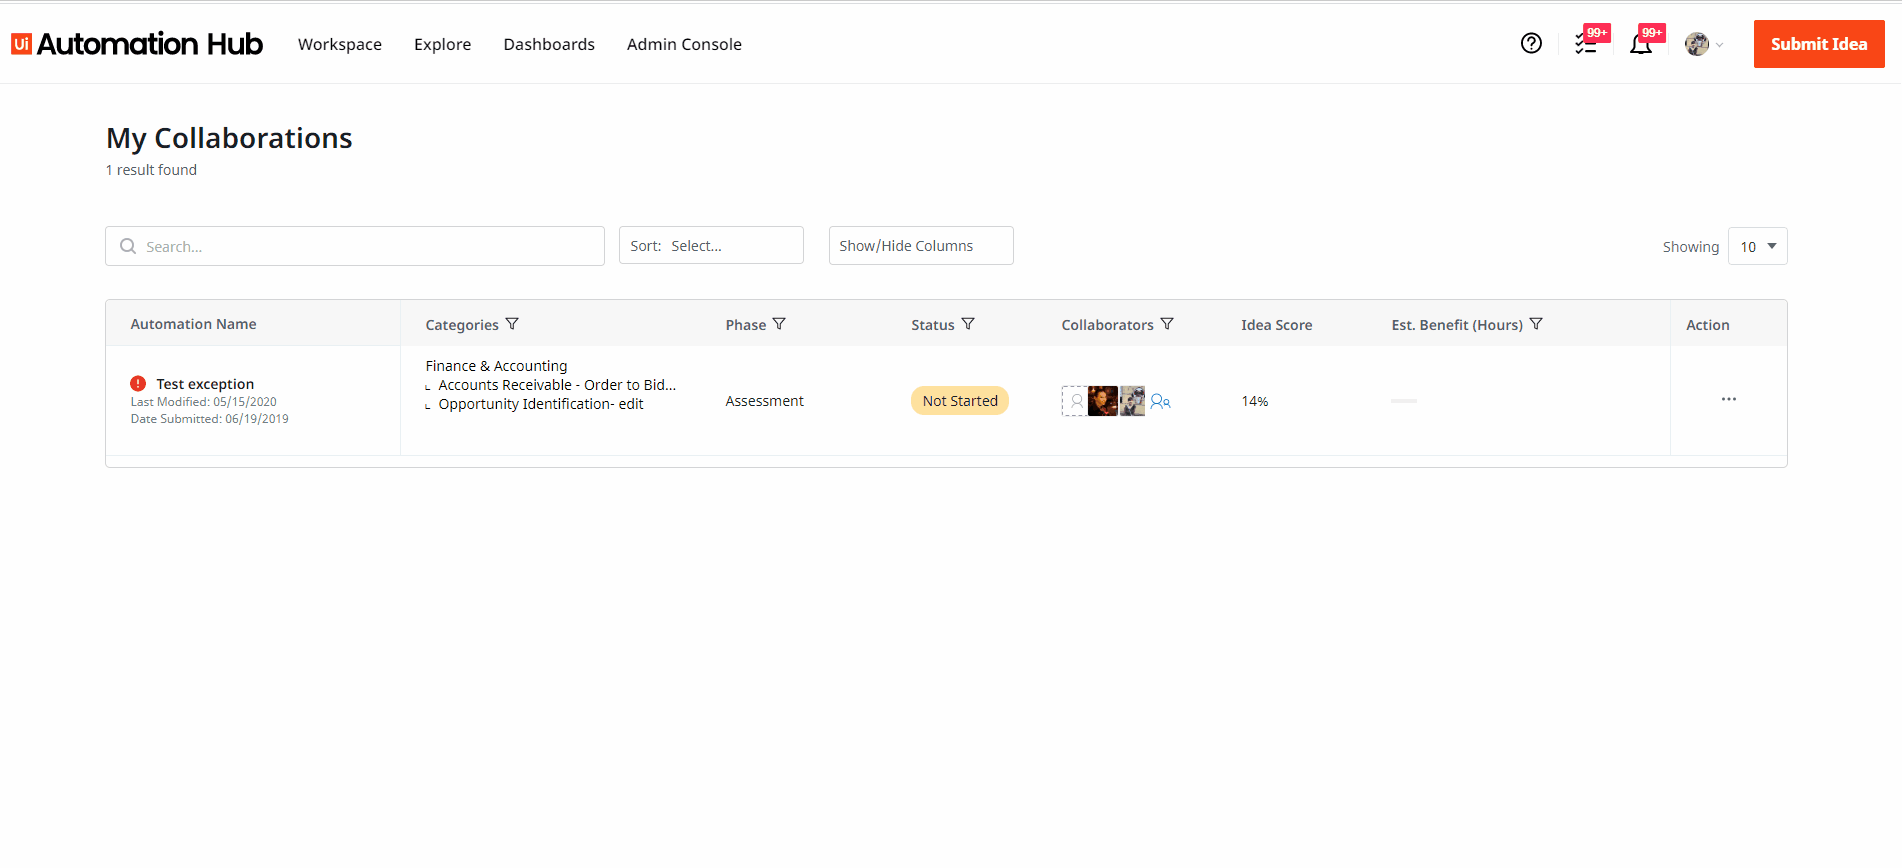The height and width of the screenshot is (868, 1902).
Task: Open the tasks checklist icon
Action: (1586, 44)
